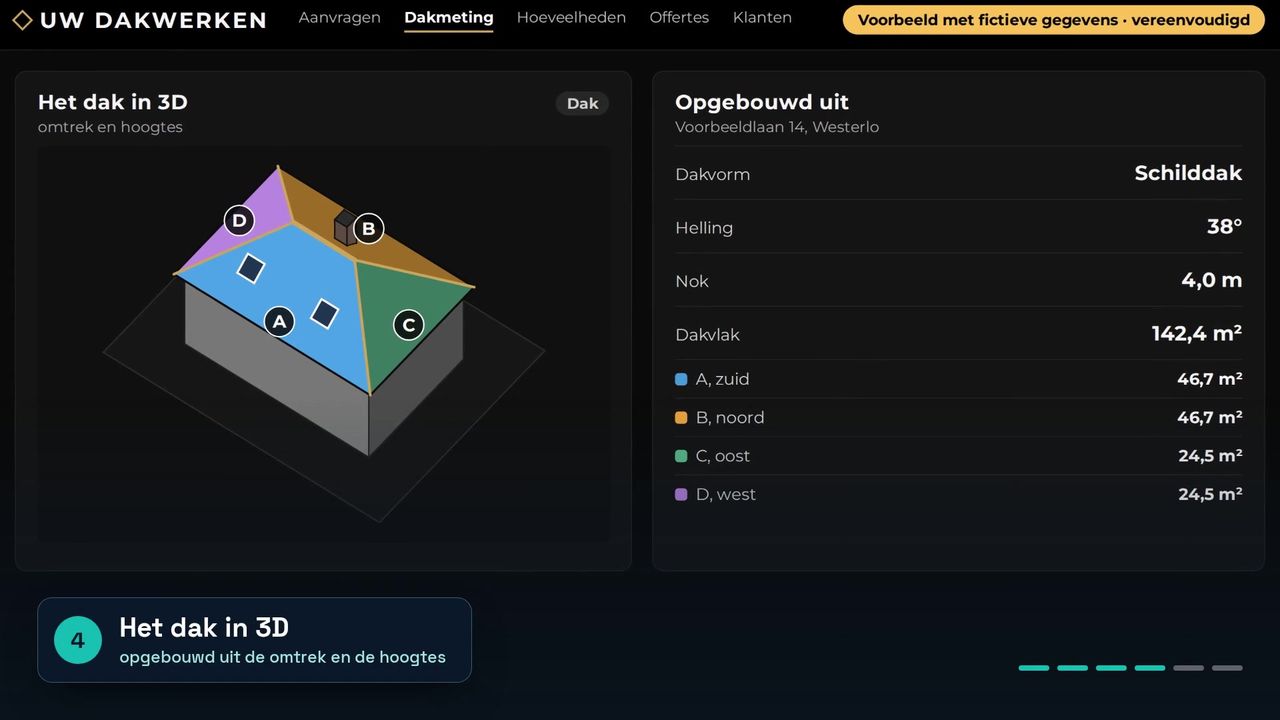Viewport: 1280px width, 720px height.
Task: Select roof face marker D in 3D view
Action: [x=239, y=220]
